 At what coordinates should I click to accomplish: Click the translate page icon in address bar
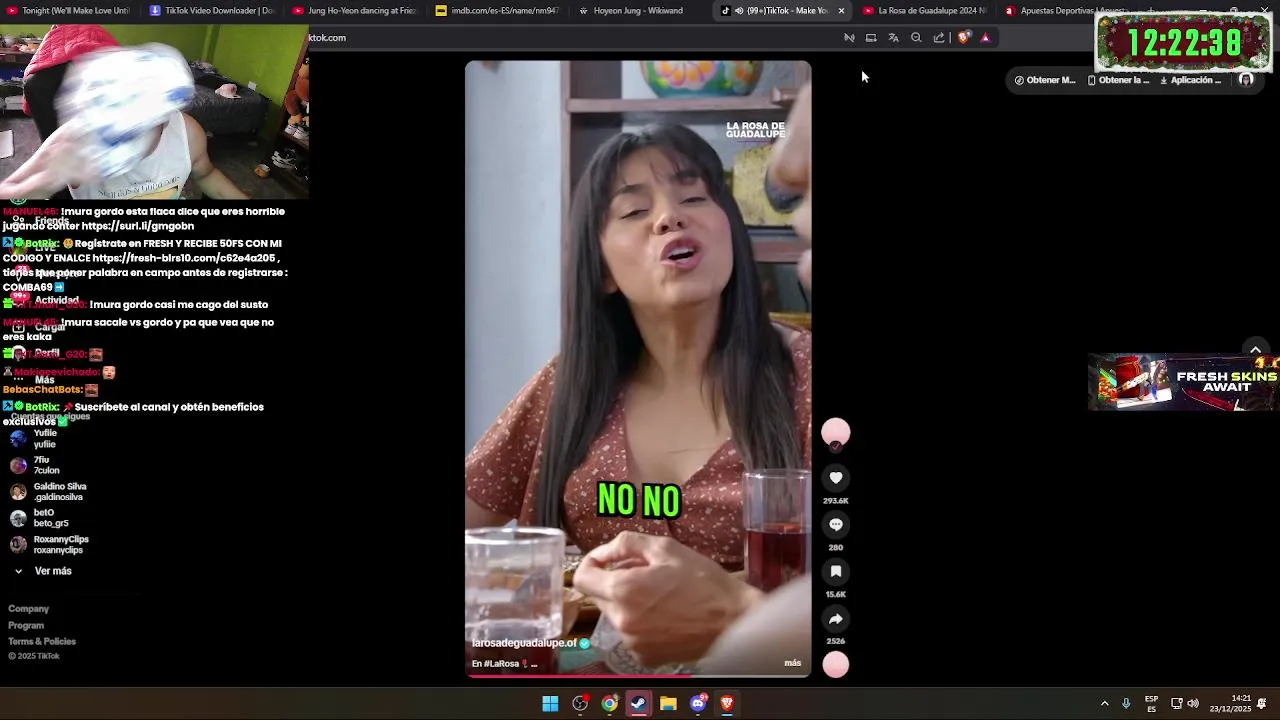point(893,38)
